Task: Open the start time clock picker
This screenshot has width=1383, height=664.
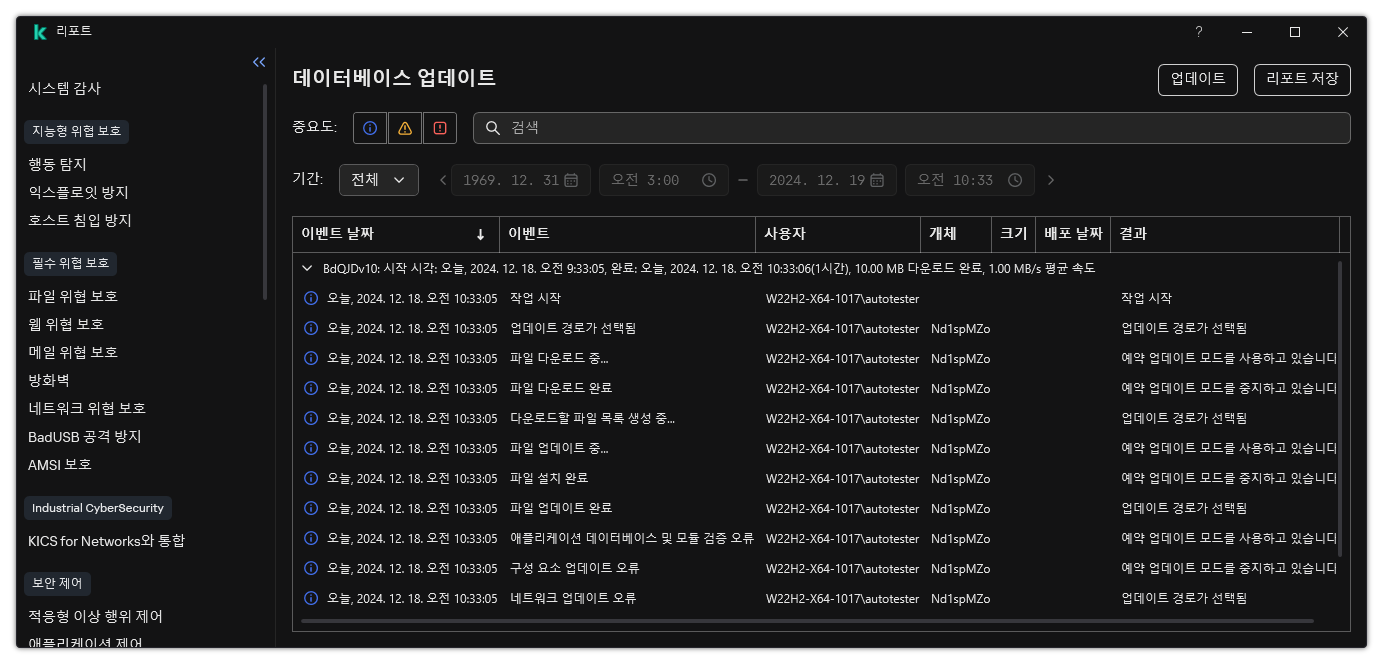Action: coord(708,180)
